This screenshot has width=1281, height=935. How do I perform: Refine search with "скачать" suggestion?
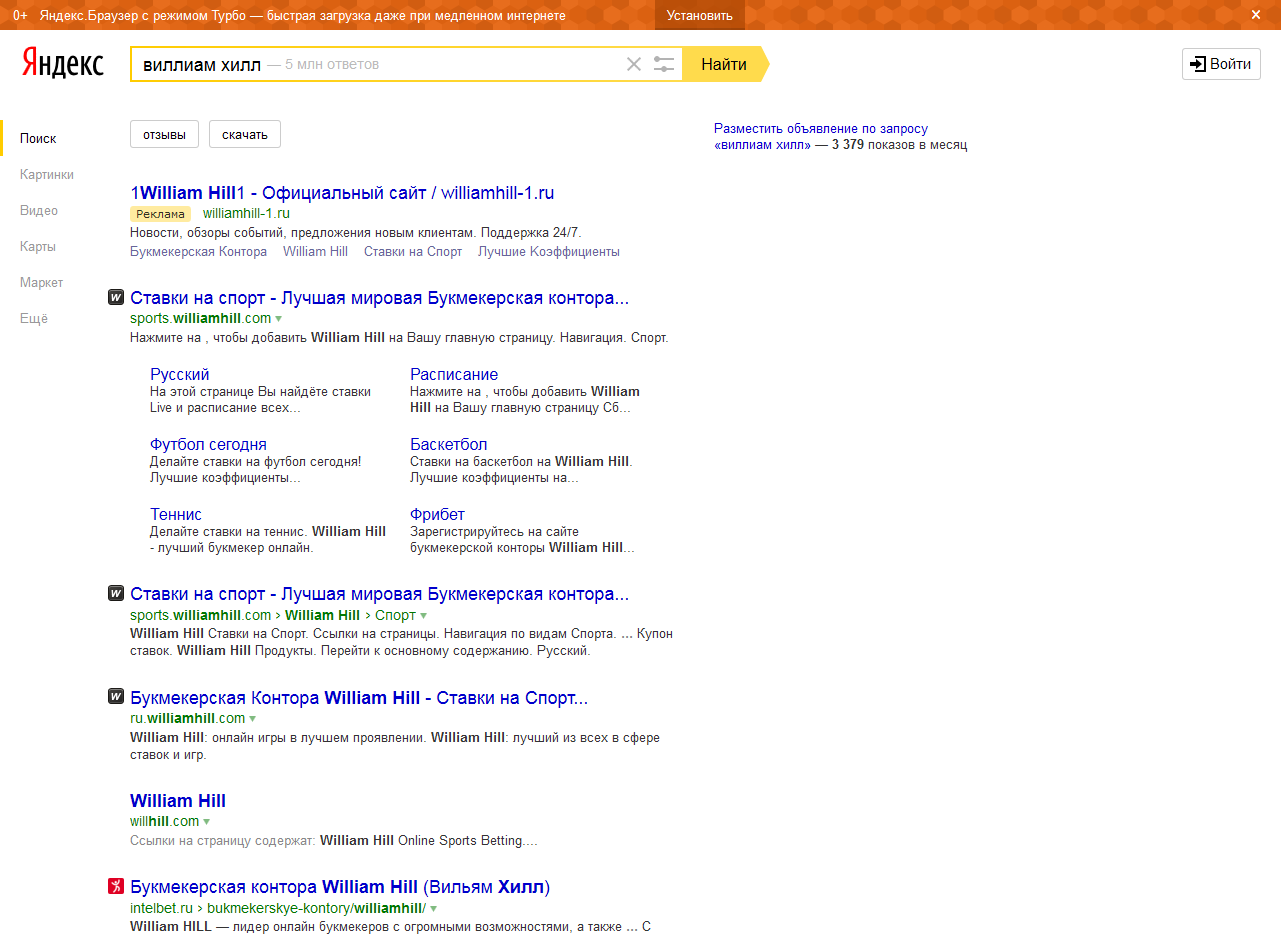245,134
